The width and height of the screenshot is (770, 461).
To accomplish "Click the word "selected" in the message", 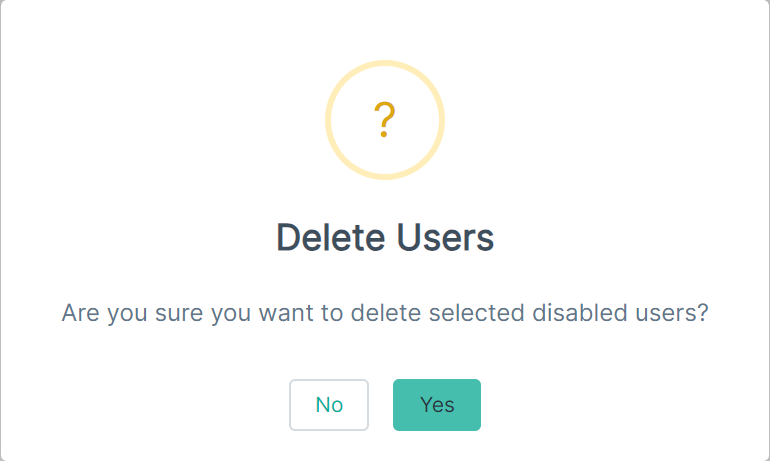I will (x=477, y=313).
